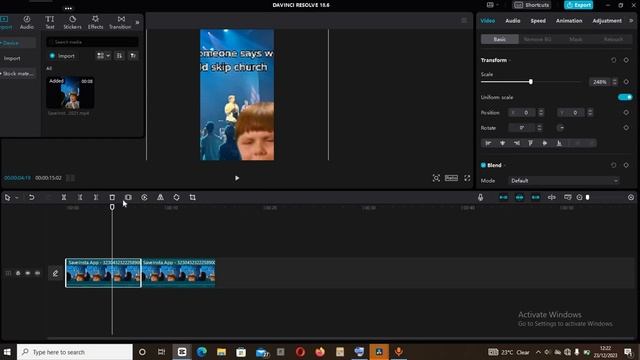The image size is (640, 360).
Task: Click the Scale slider handle
Action: pos(531,82)
